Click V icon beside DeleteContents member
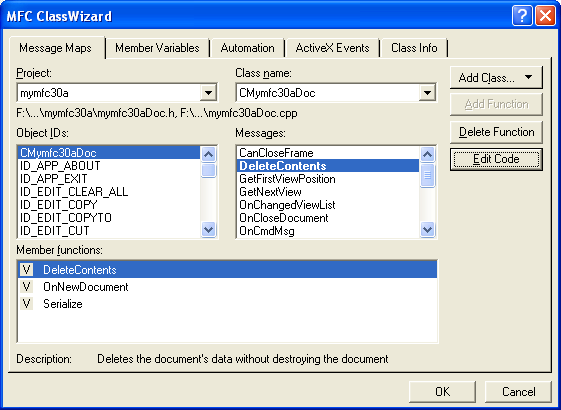This screenshot has width=561, height=410. (x=26, y=270)
